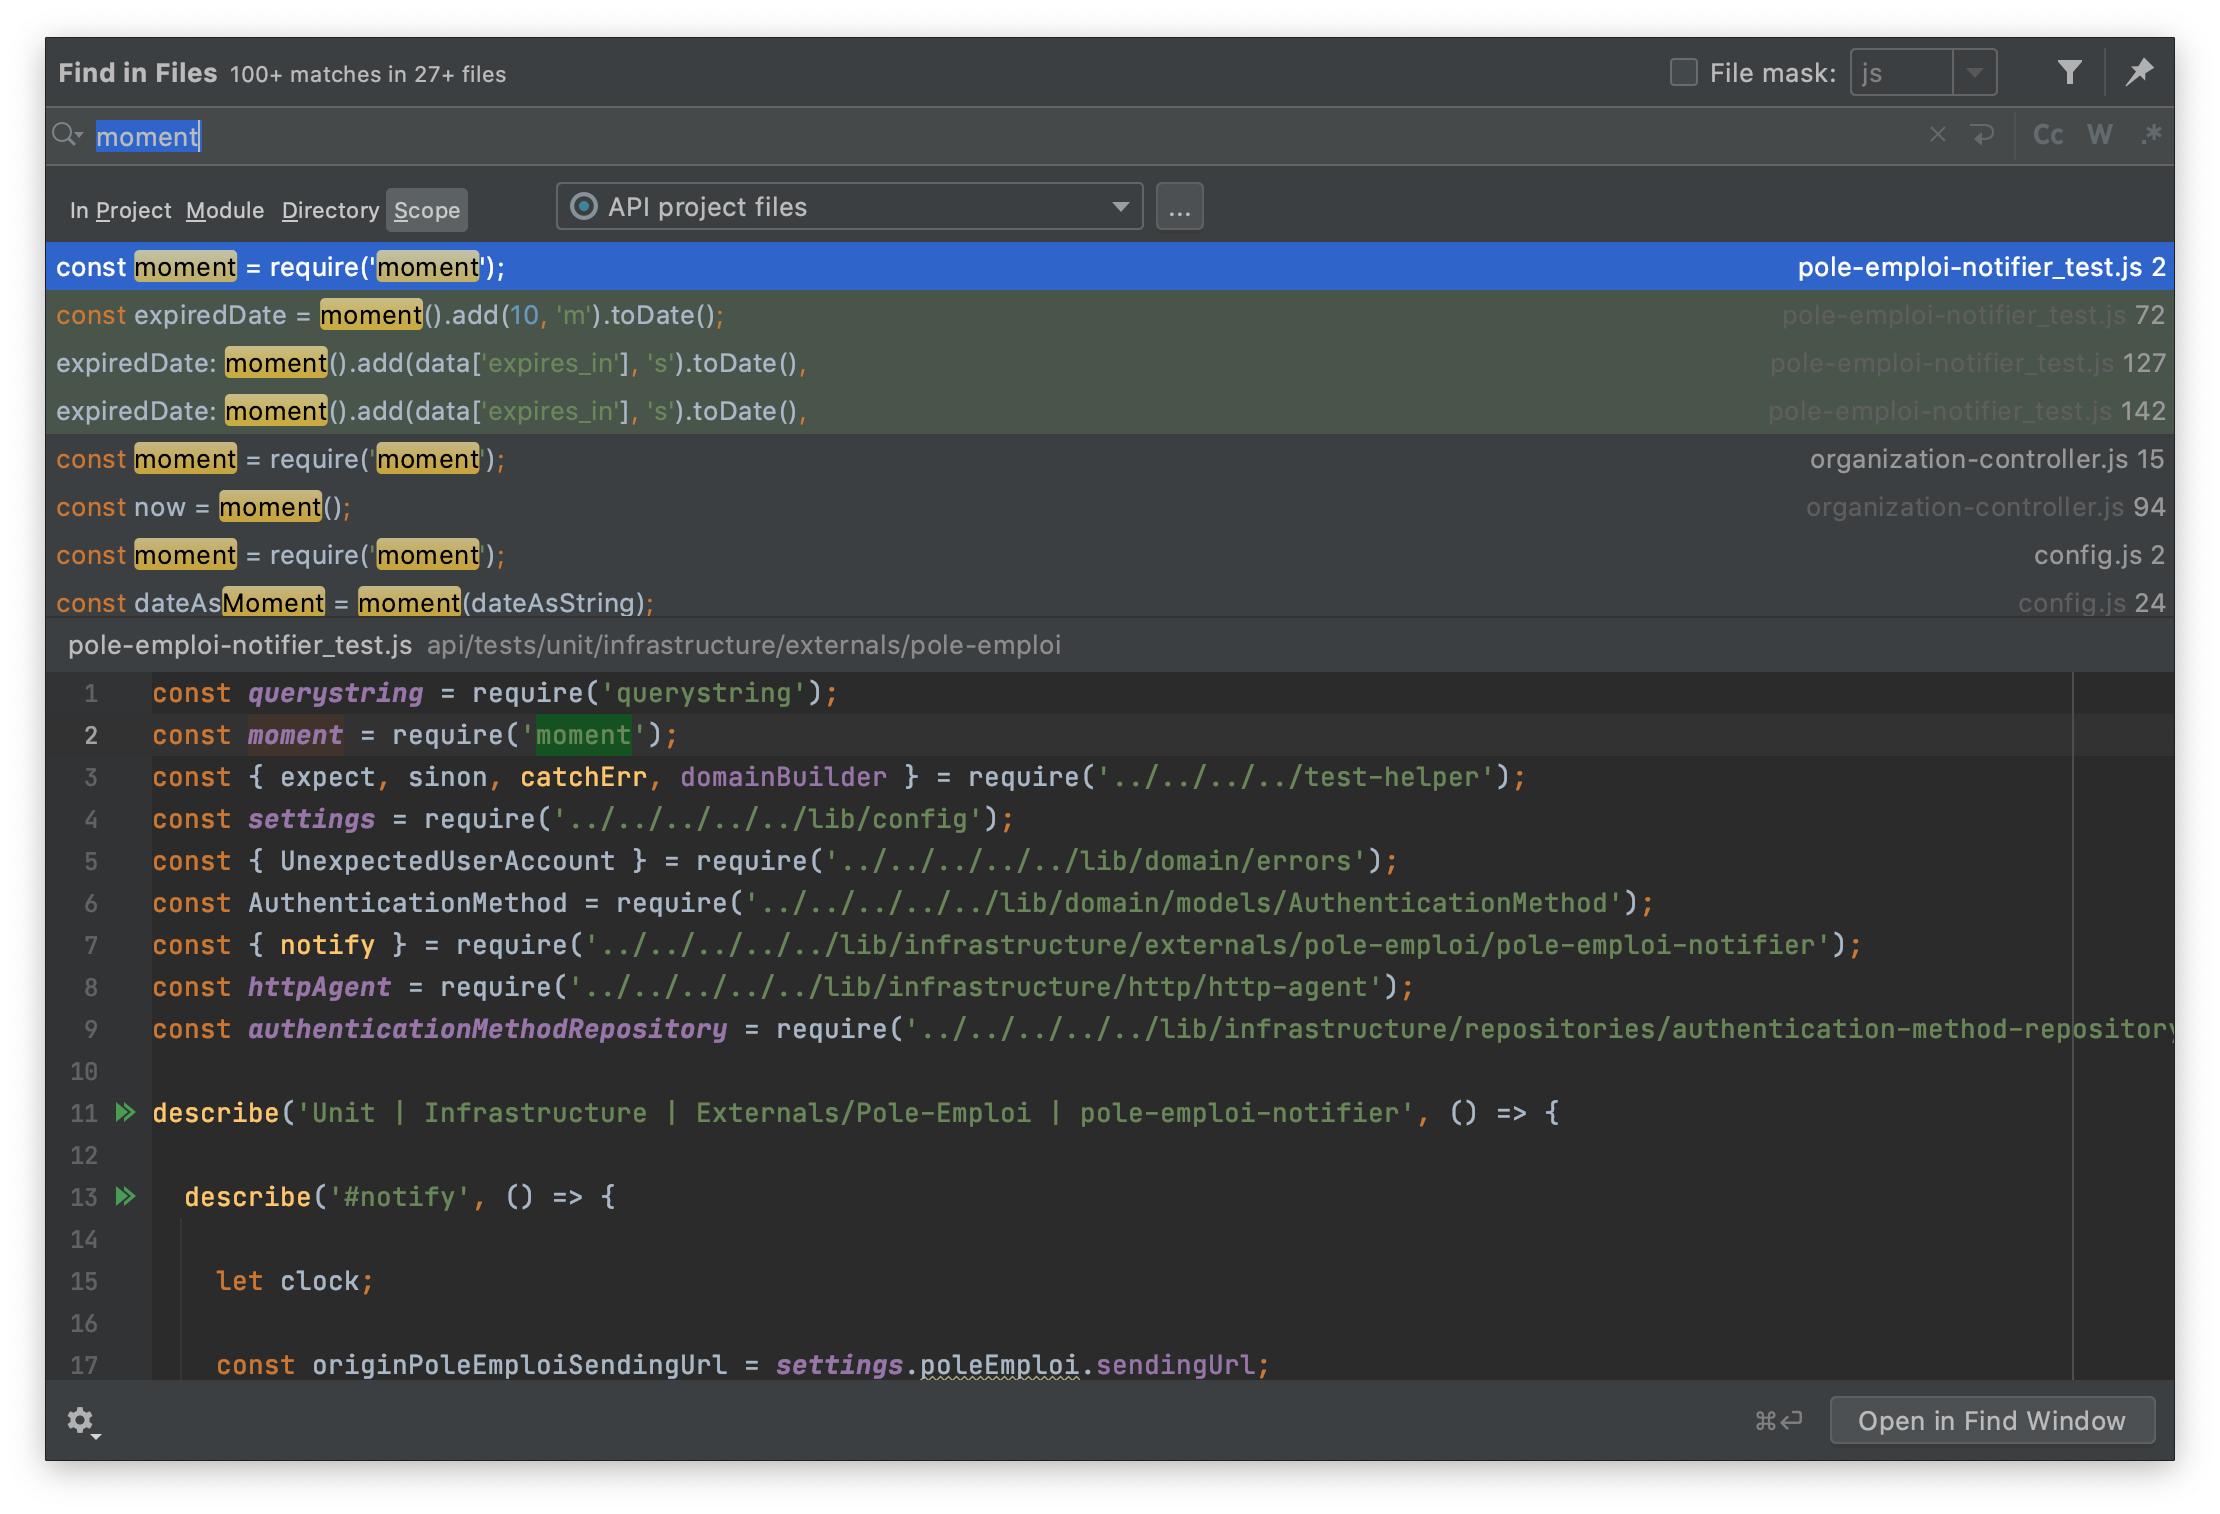Open the settings gear at bottom left
The image size is (2220, 1514).
coord(81,1421)
